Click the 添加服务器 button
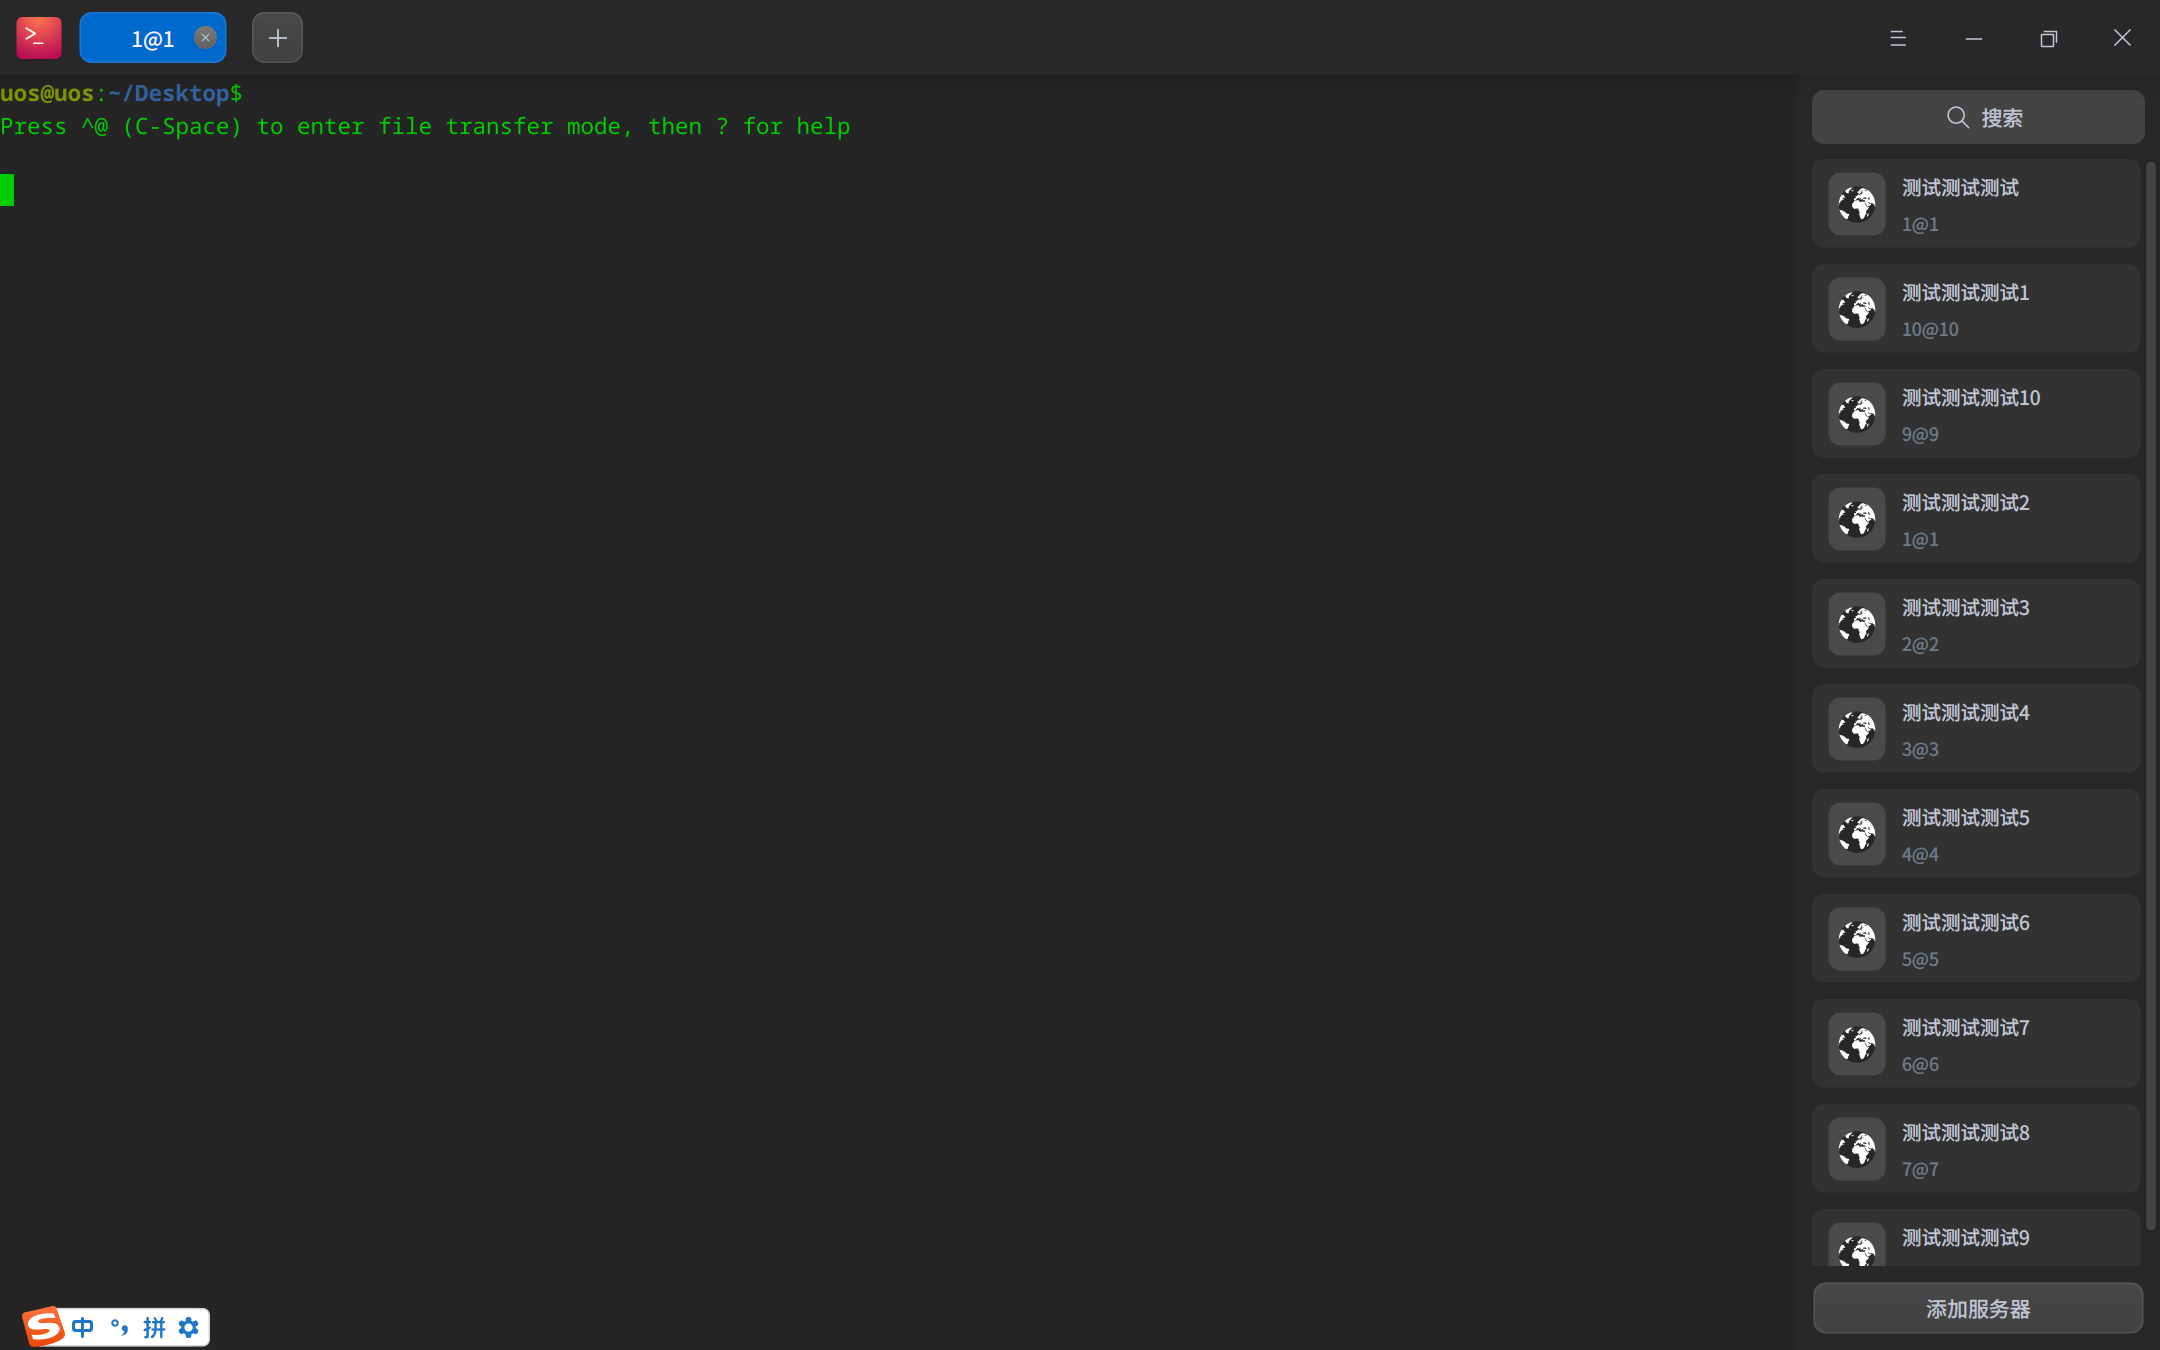The width and height of the screenshot is (2160, 1350). click(1977, 1308)
